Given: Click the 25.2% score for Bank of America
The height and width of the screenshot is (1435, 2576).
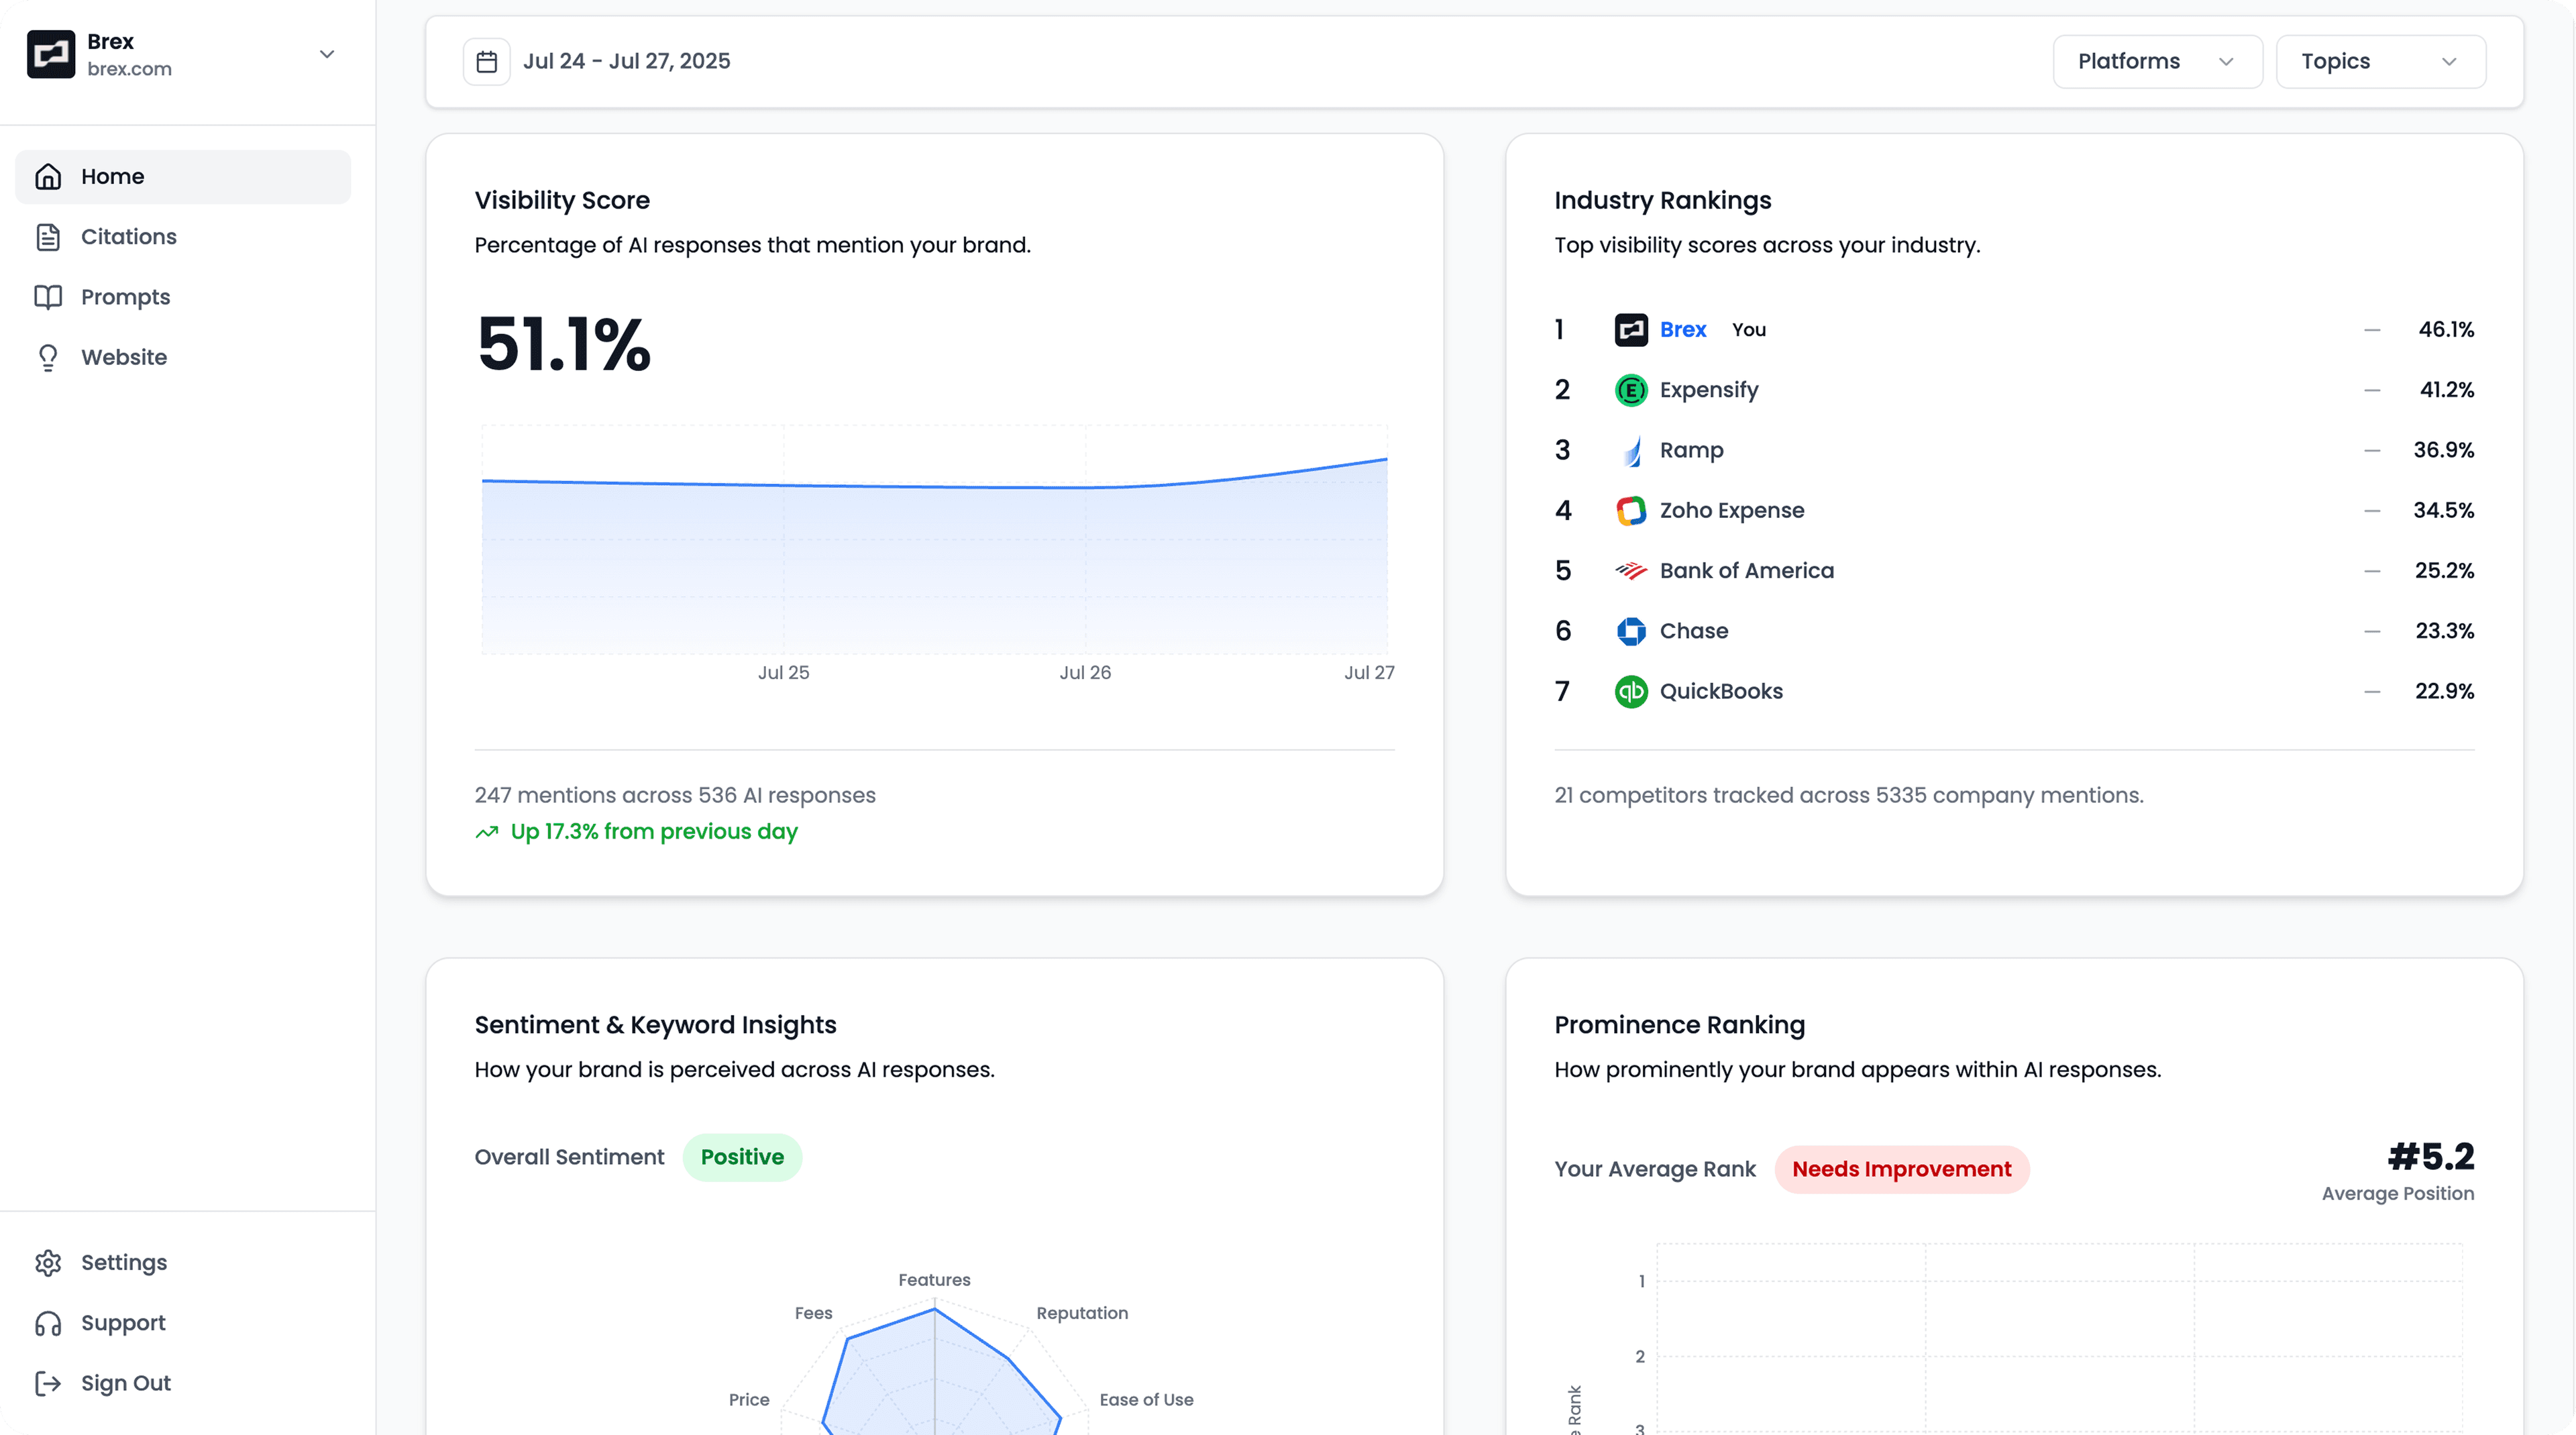Looking at the screenshot, I should (x=2445, y=571).
